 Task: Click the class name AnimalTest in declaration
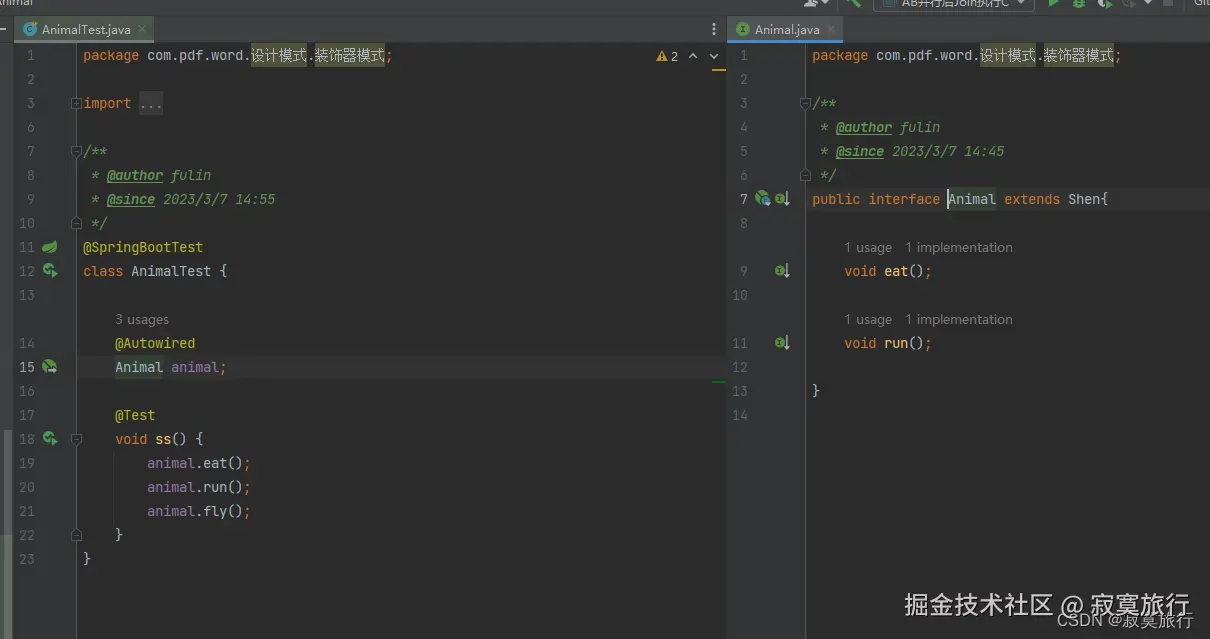171,271
